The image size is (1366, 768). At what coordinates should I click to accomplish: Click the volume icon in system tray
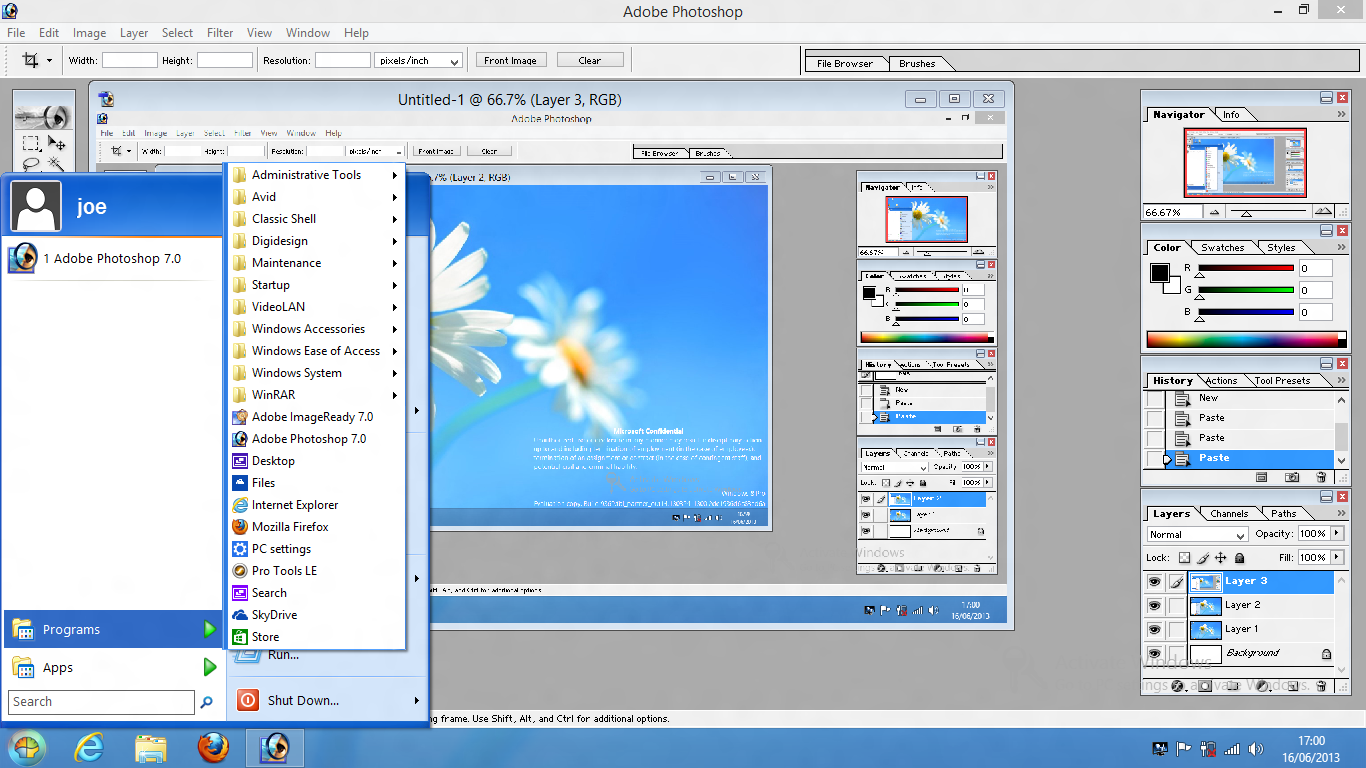click(x=1254, y=748)
